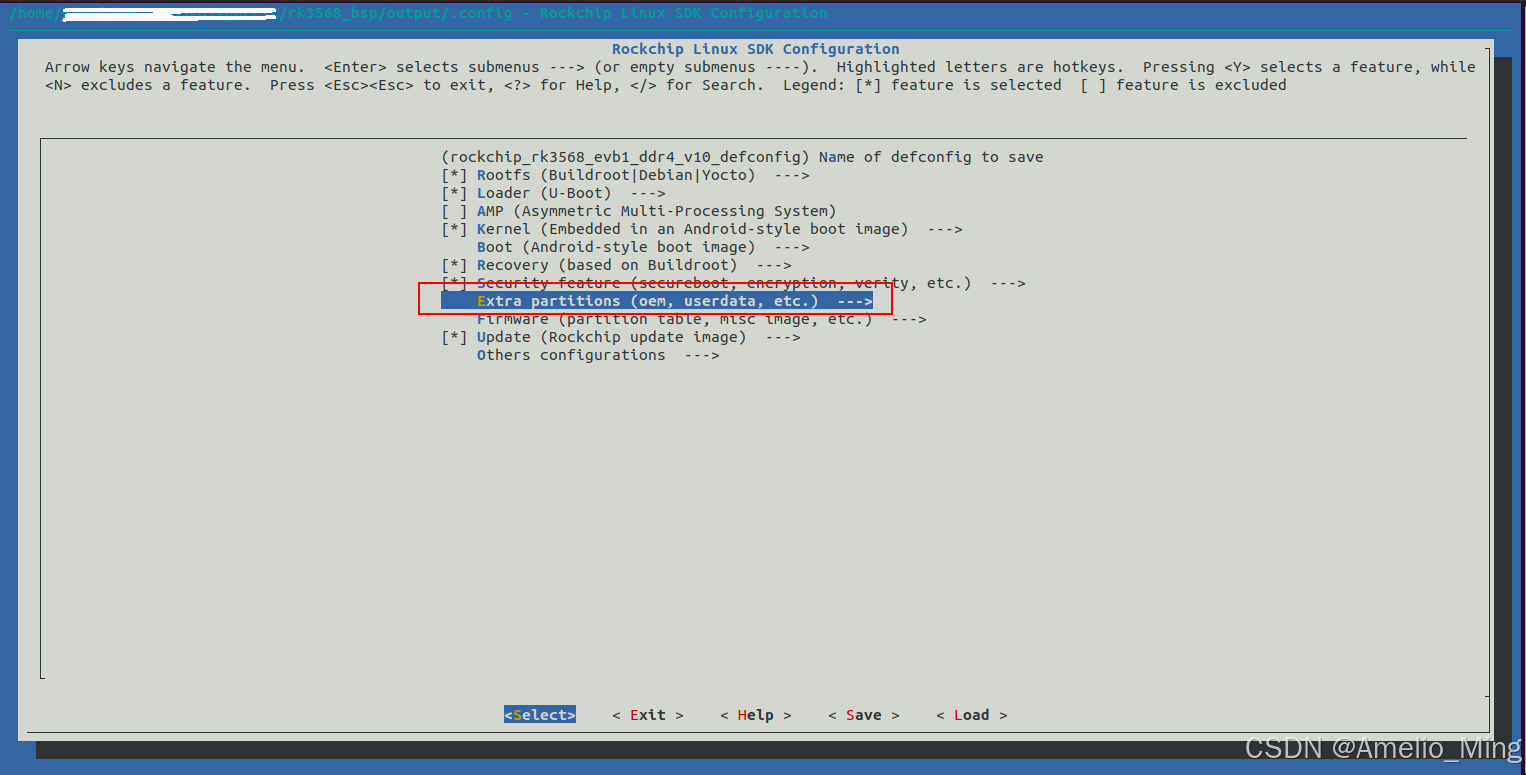Expand the Kernel submenu arrow

(x=945, y=229)
